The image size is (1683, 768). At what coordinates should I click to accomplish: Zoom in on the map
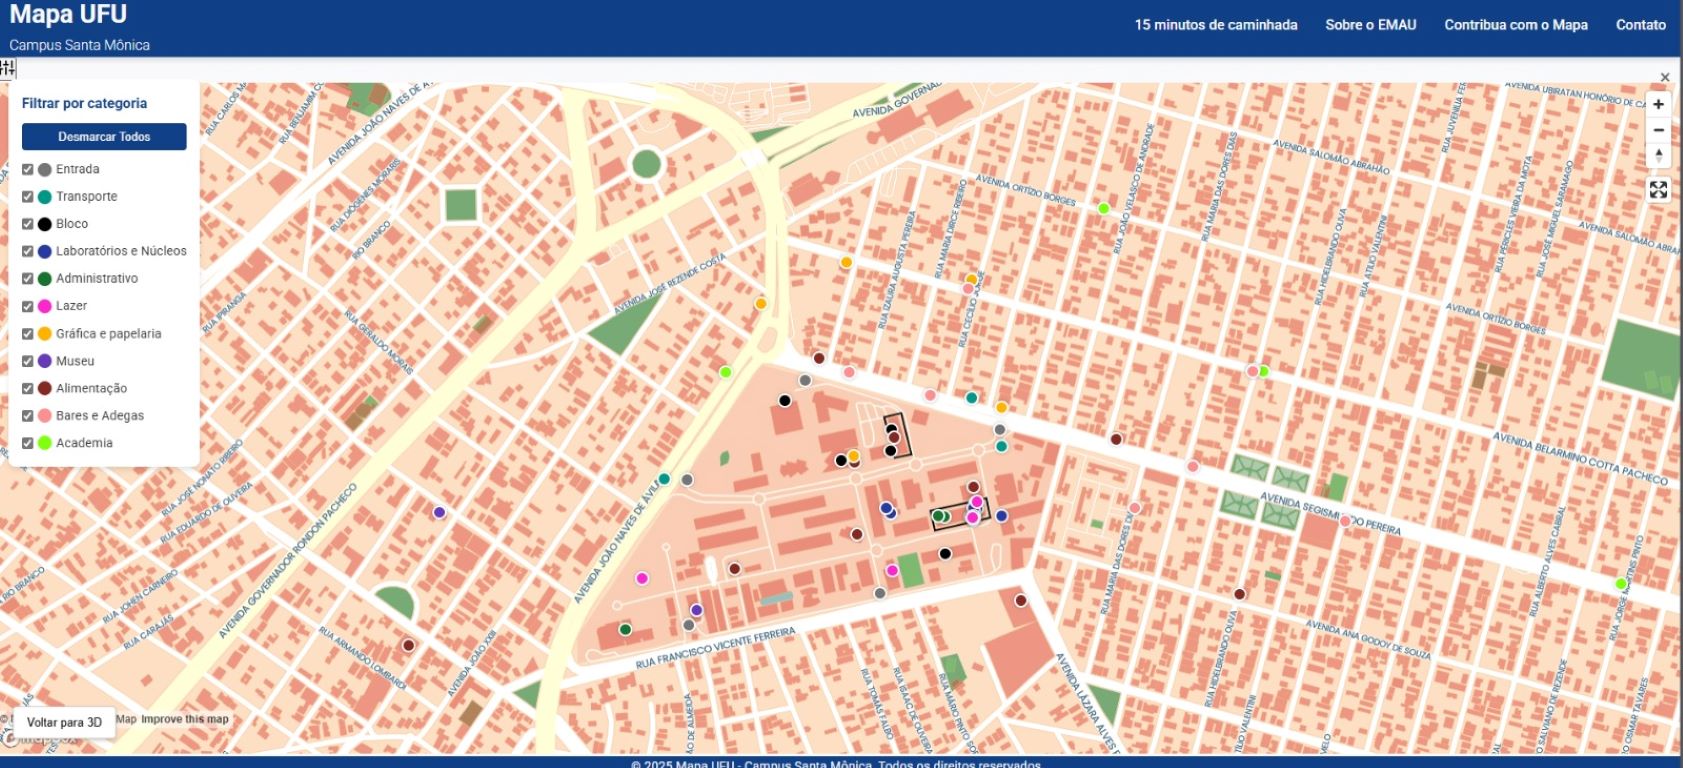[x=1658, y=105]
